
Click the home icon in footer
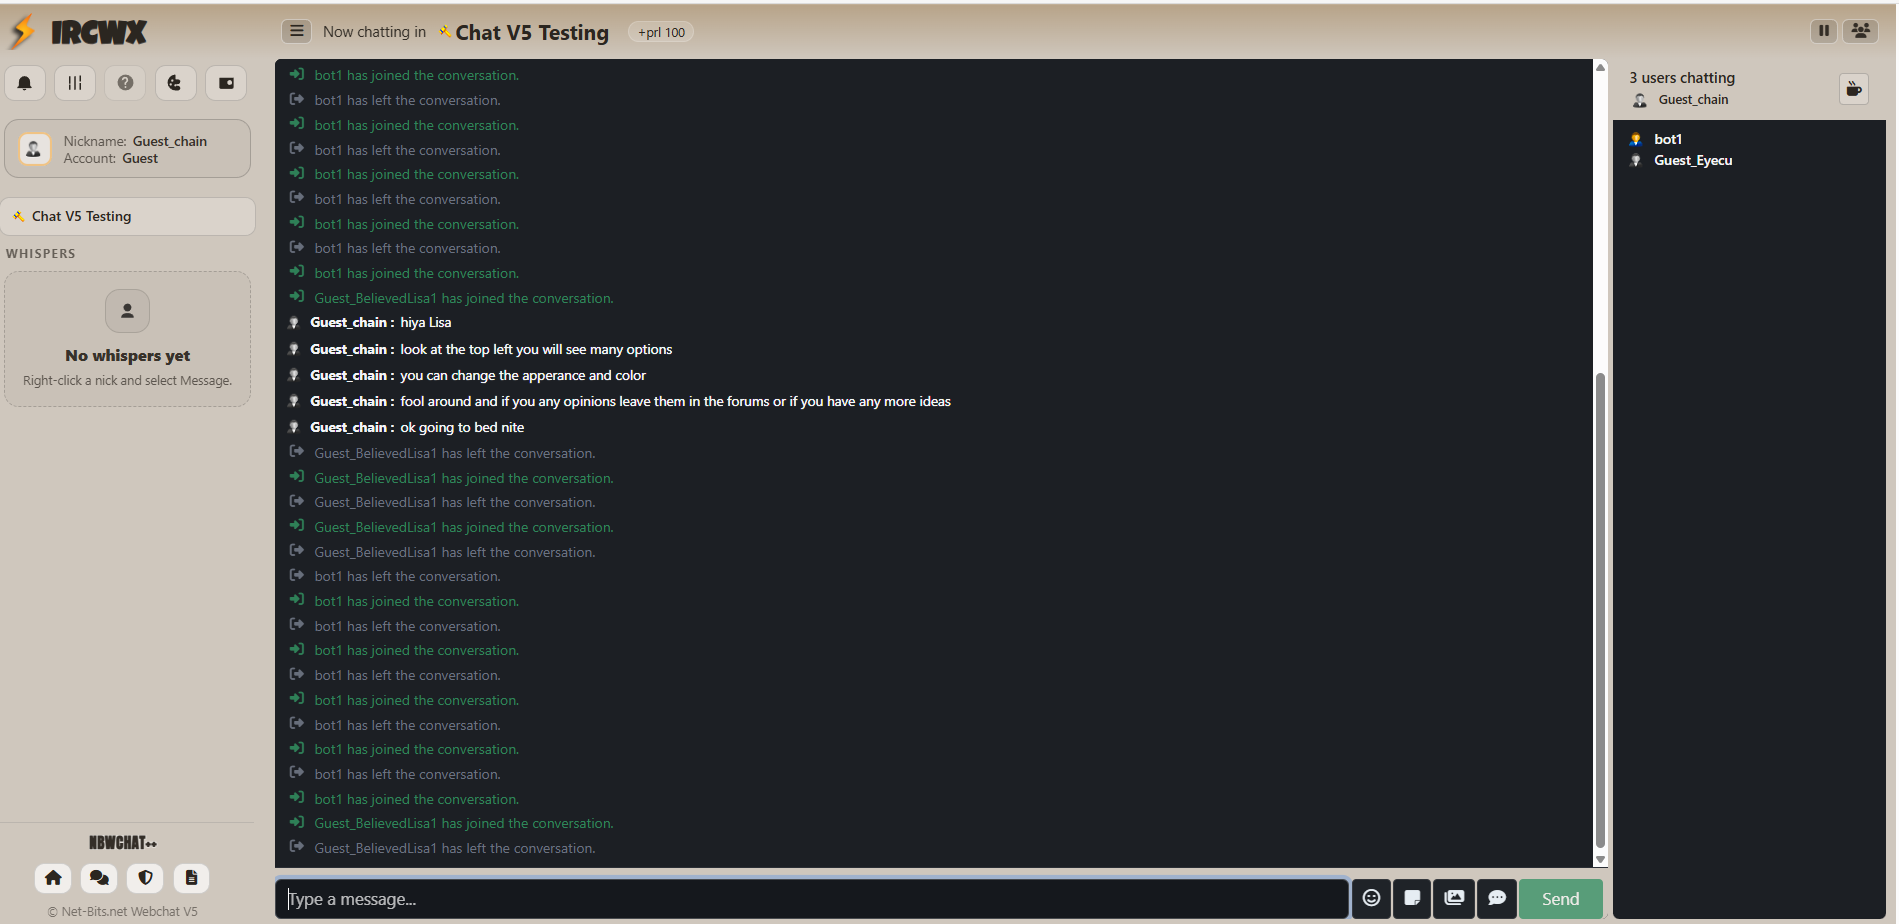pyautogui.click(x=53, y=878)
